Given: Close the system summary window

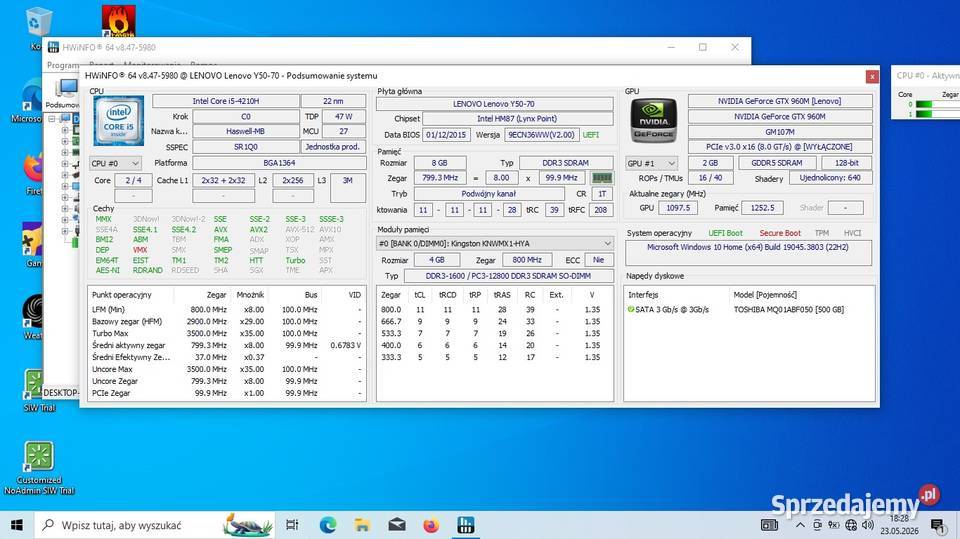Looking at the screenshot, I should [x=872, y=77].
